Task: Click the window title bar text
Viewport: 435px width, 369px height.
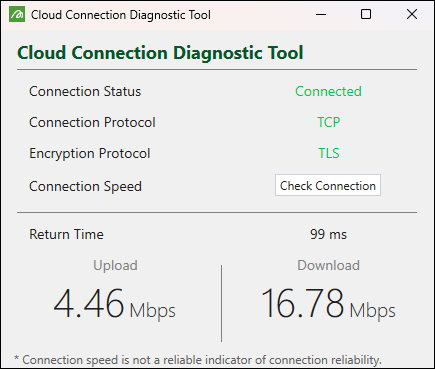Action: click(x=121, y=15)
